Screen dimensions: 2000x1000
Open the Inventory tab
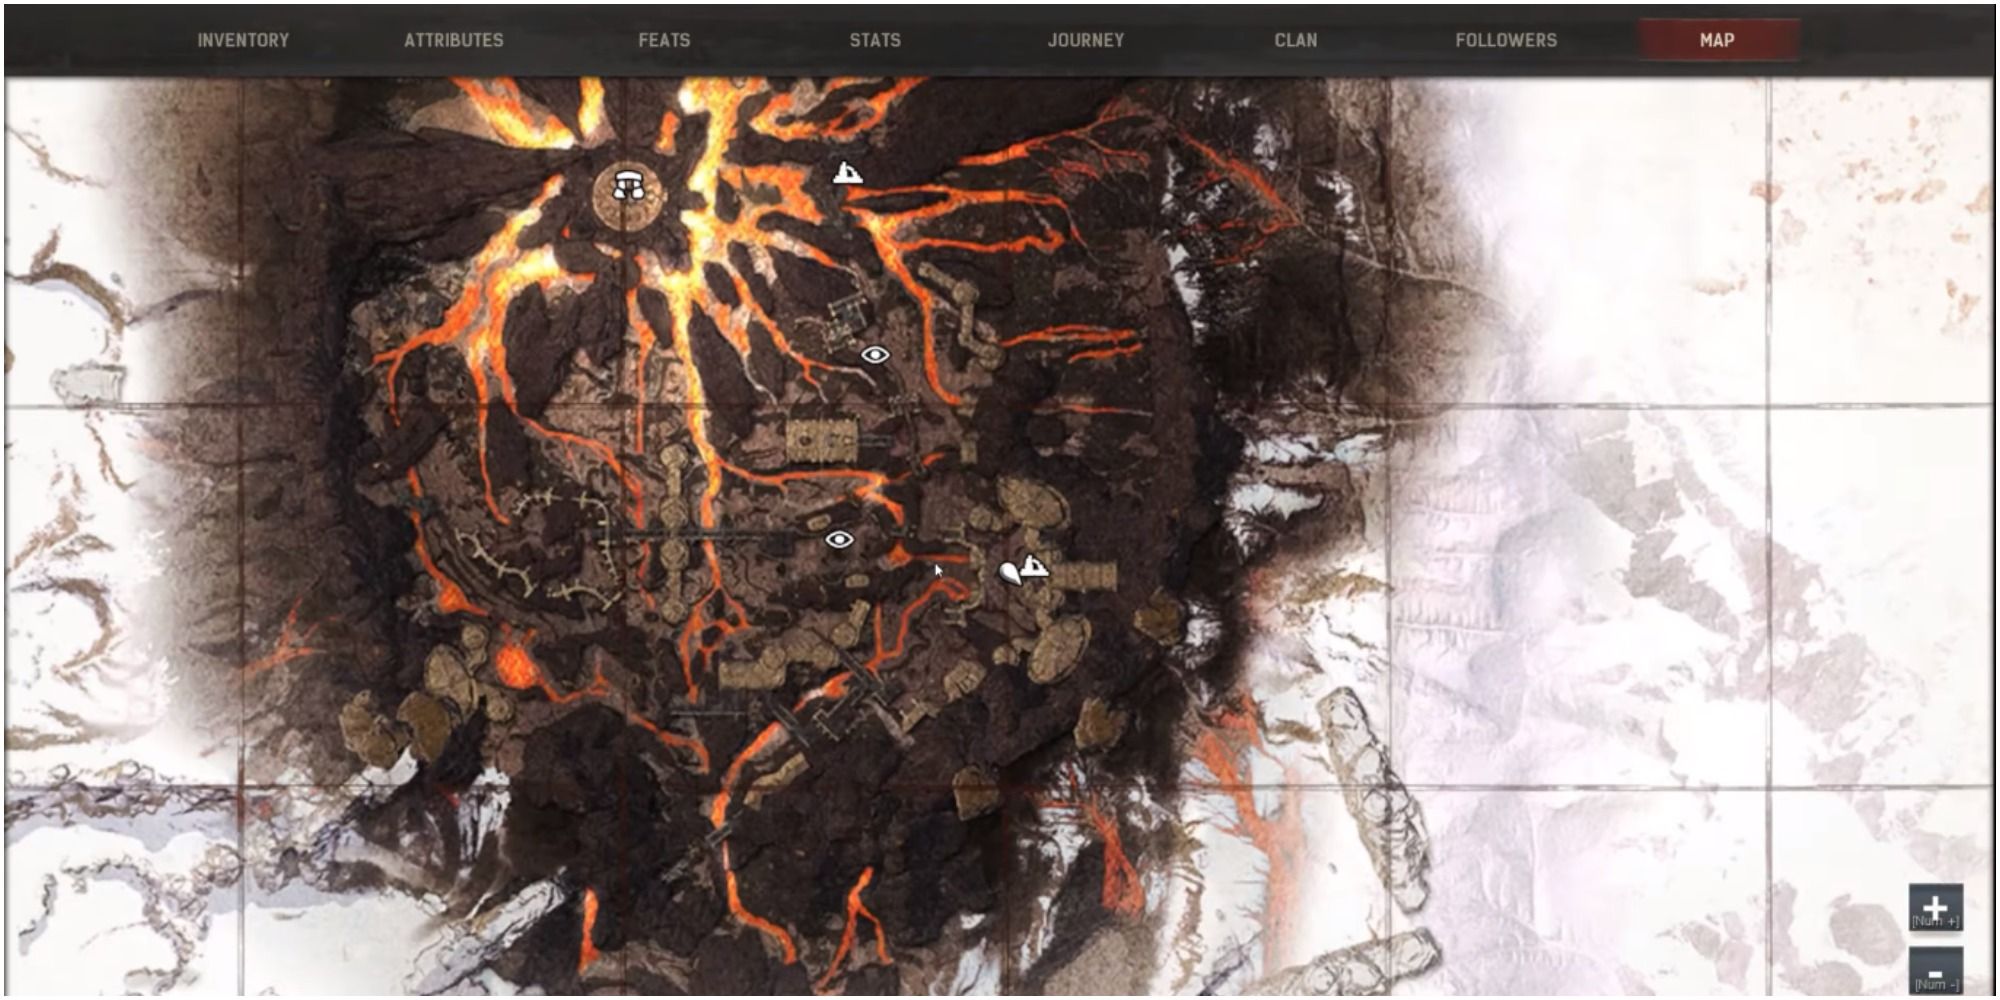tap(243, 40)
